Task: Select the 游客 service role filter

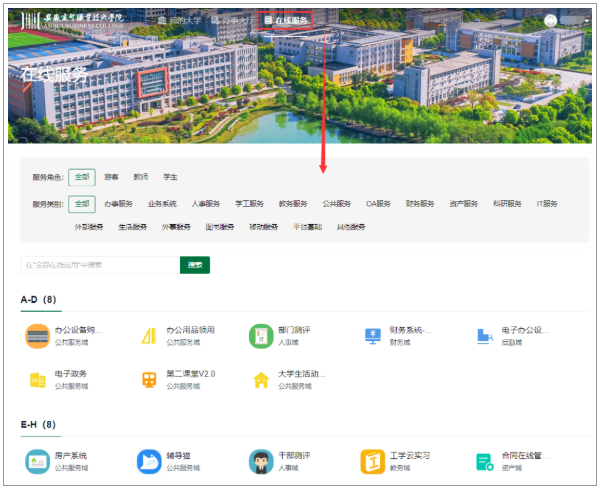Action: point(111,177)
